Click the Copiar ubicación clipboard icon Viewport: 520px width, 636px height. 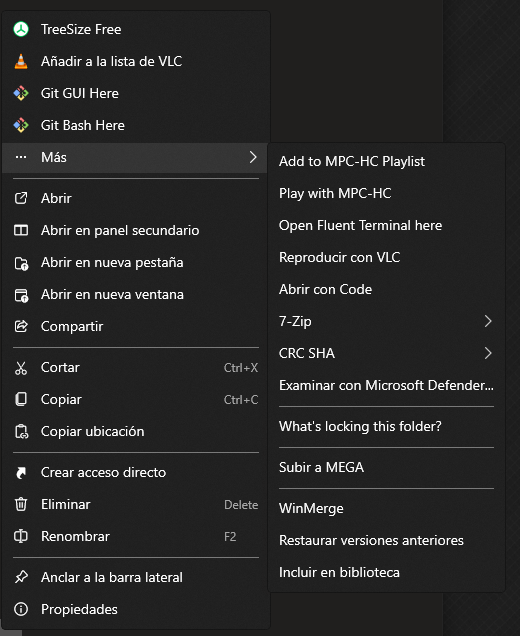(21, 432)
